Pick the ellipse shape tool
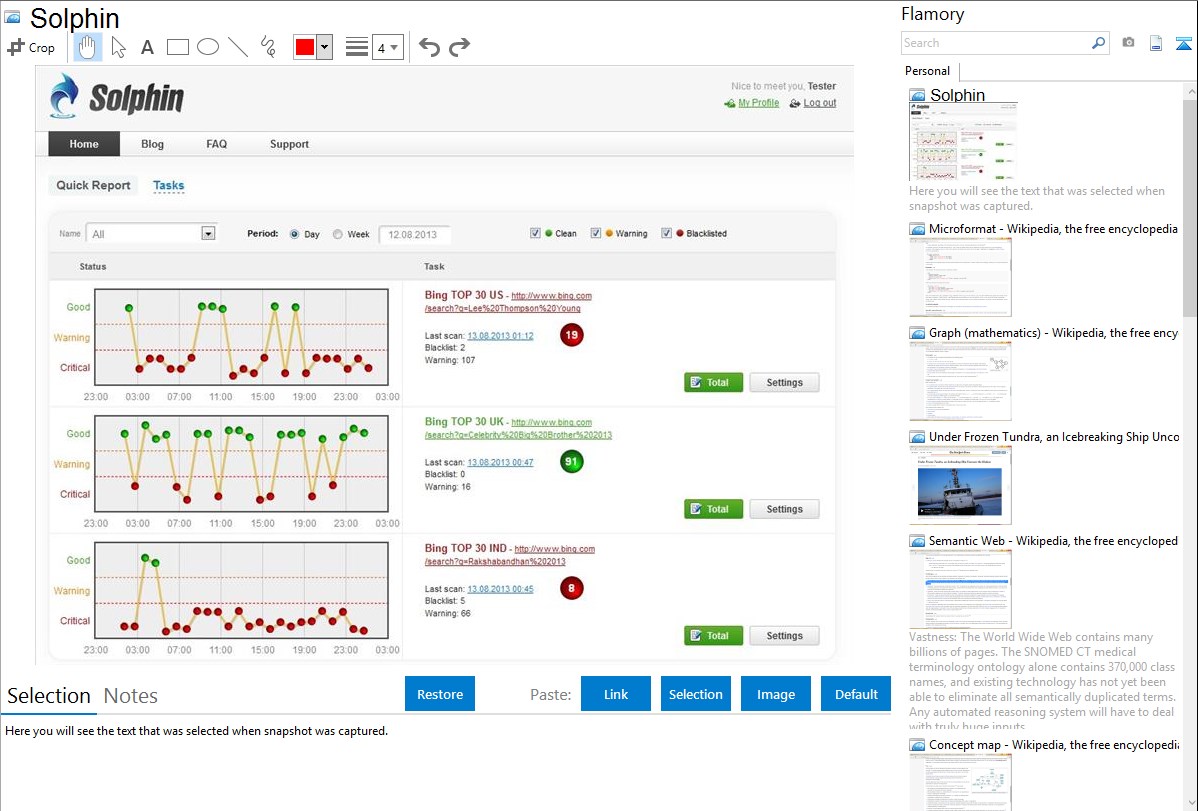Image resolution: width=1198 pixels, height=811 pixels. pos(208,47)
